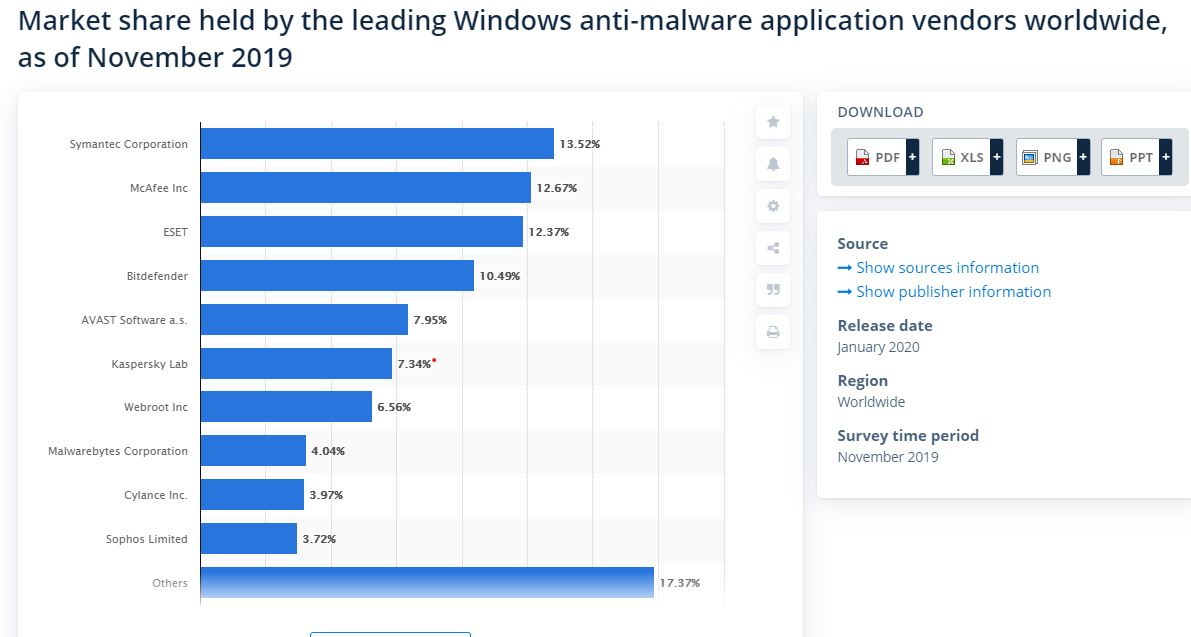This screenshot has height=637, width=1191.
Task: Download the chart as XLS
Action: [961, 157]
